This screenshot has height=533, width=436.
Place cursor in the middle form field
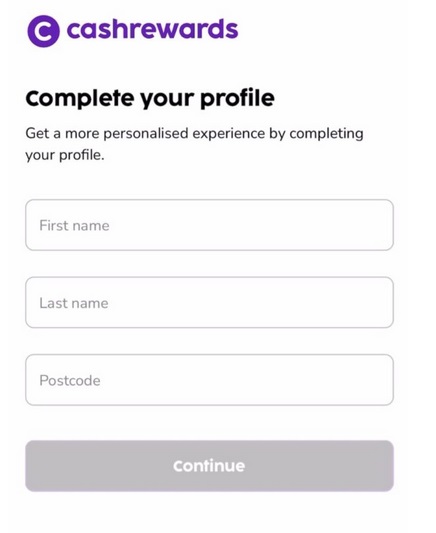click(209, 302)
